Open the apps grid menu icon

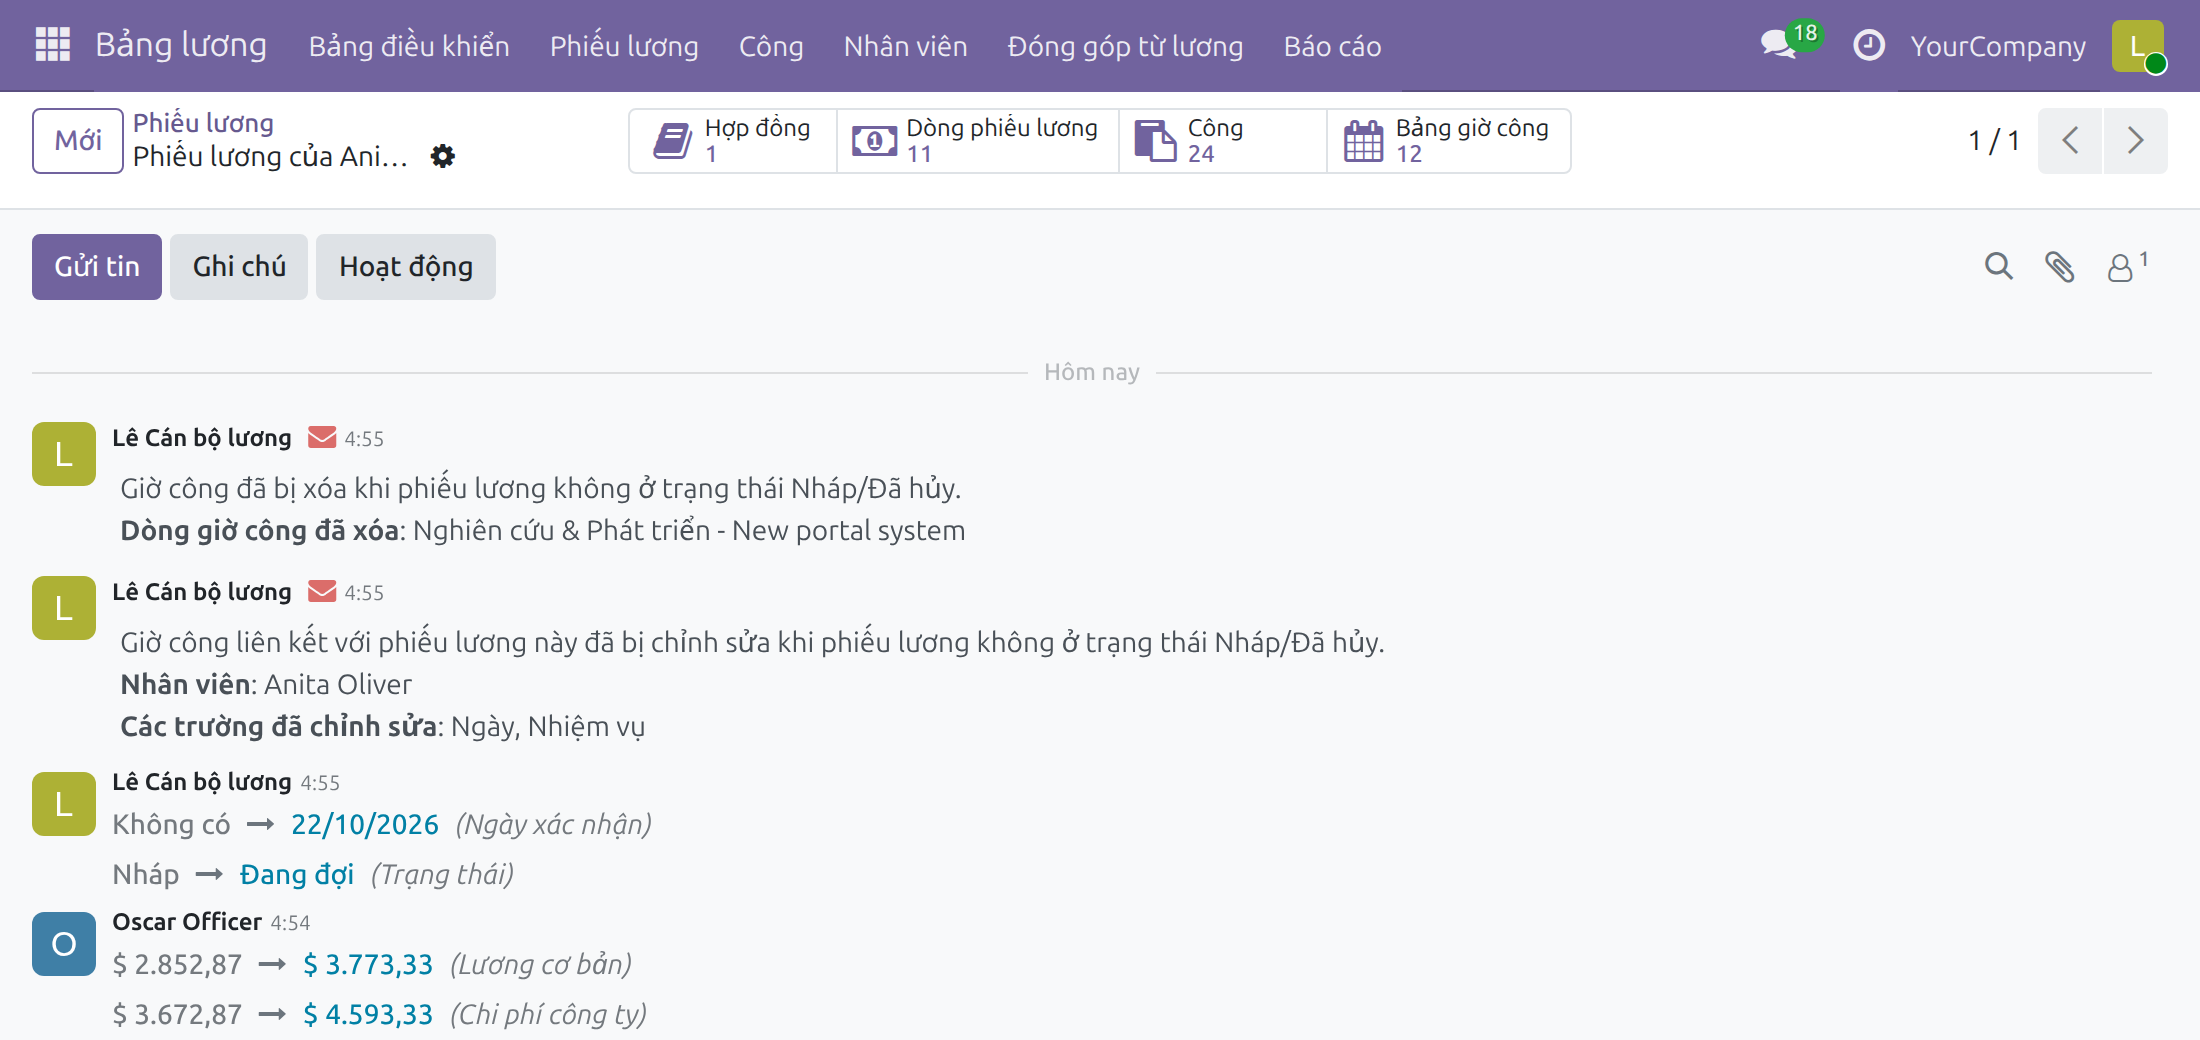click(52, 45)
